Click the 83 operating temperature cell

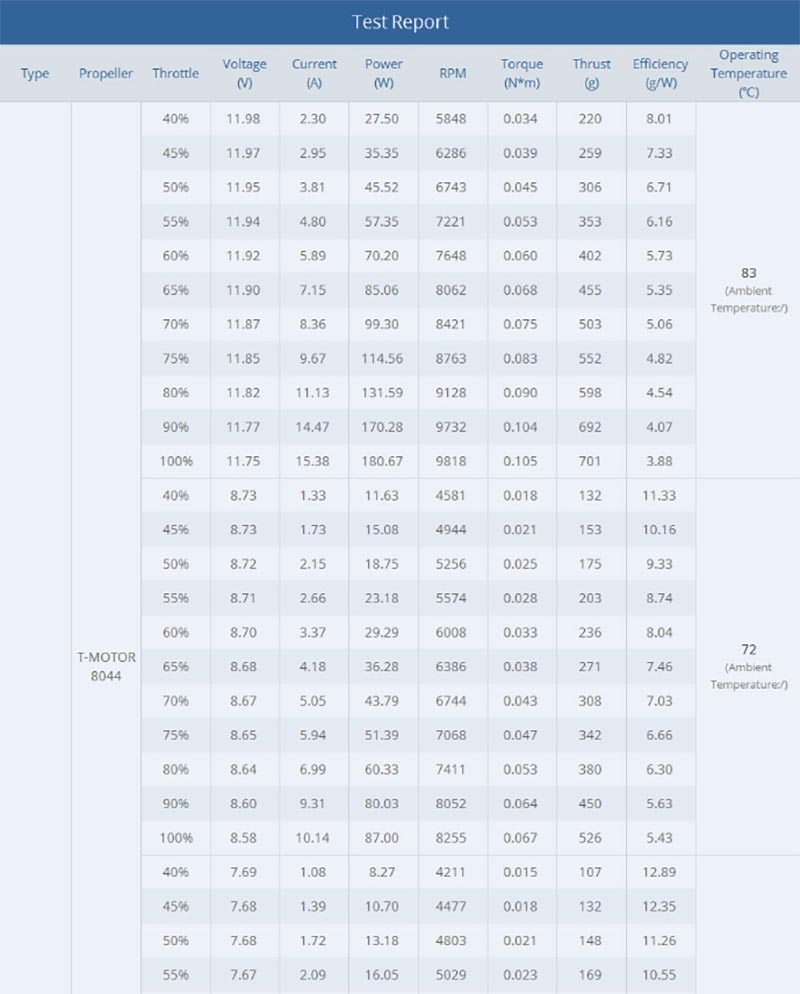tap(748, 273)
